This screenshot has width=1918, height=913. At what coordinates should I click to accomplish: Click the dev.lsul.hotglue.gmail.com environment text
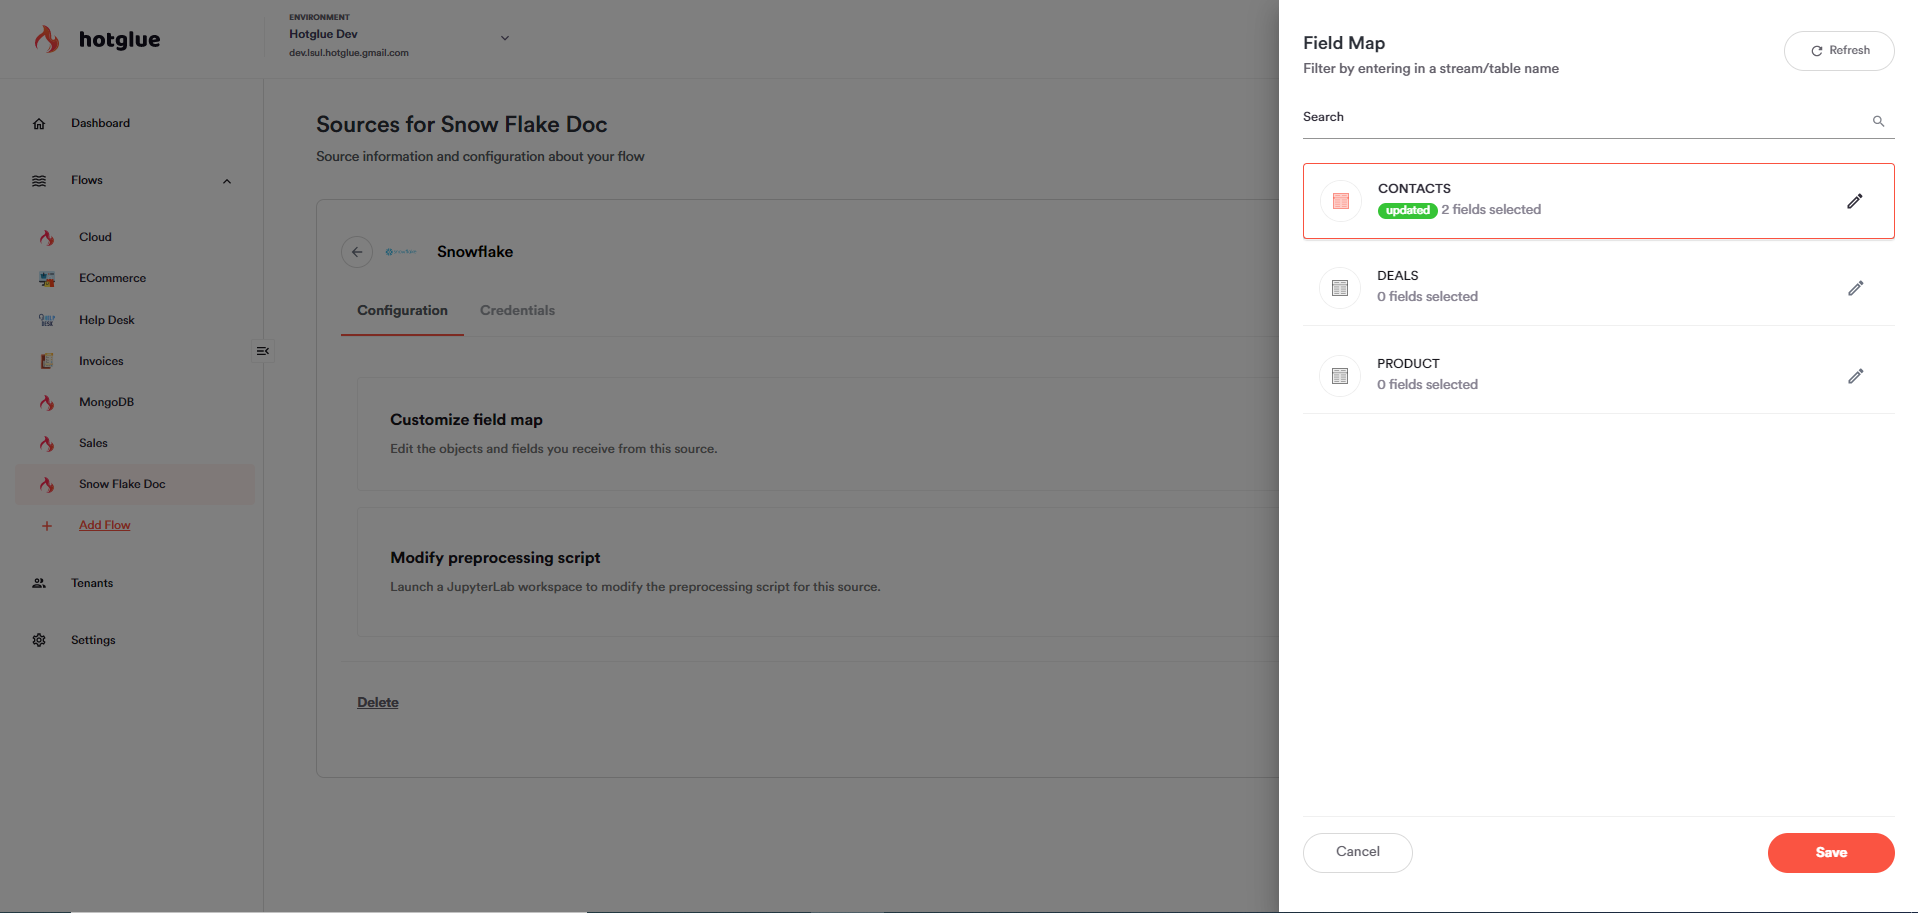tap(349, 53)
